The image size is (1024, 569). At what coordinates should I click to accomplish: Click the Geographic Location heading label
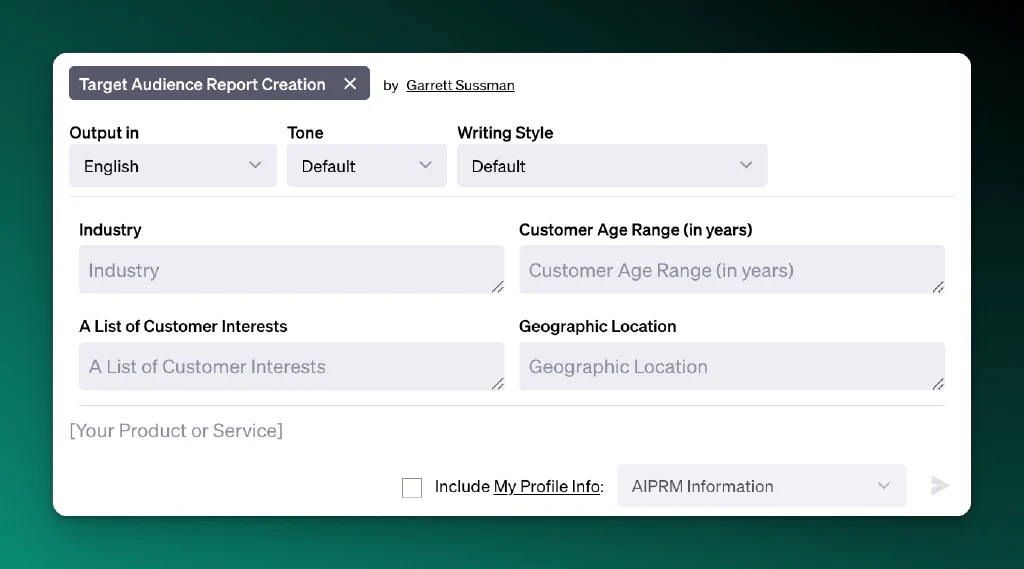point(598,326)
